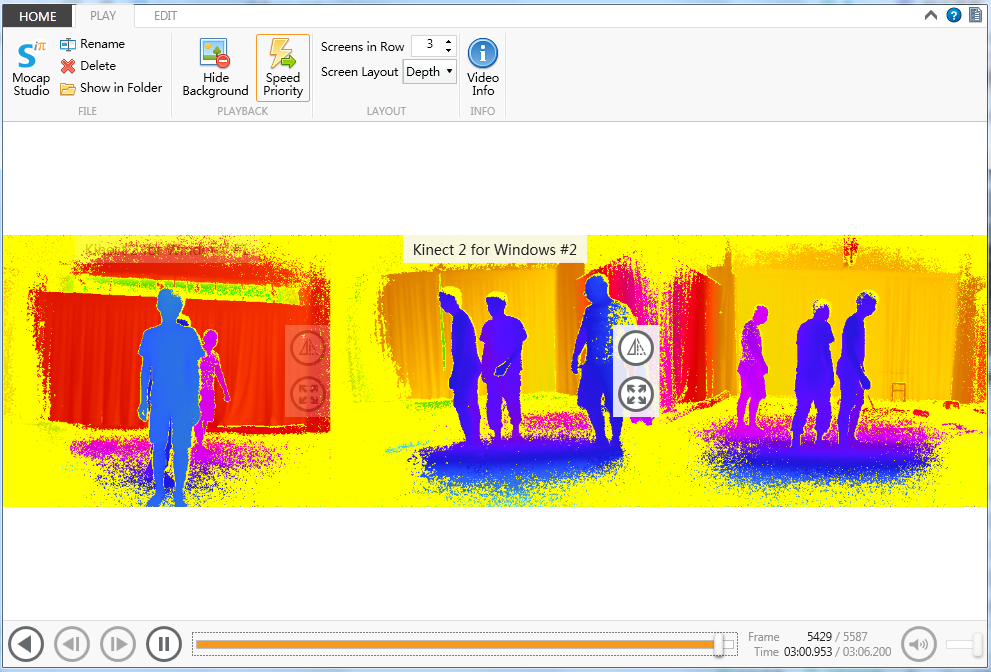Switch to the EDIT tab

coord(166,16)
